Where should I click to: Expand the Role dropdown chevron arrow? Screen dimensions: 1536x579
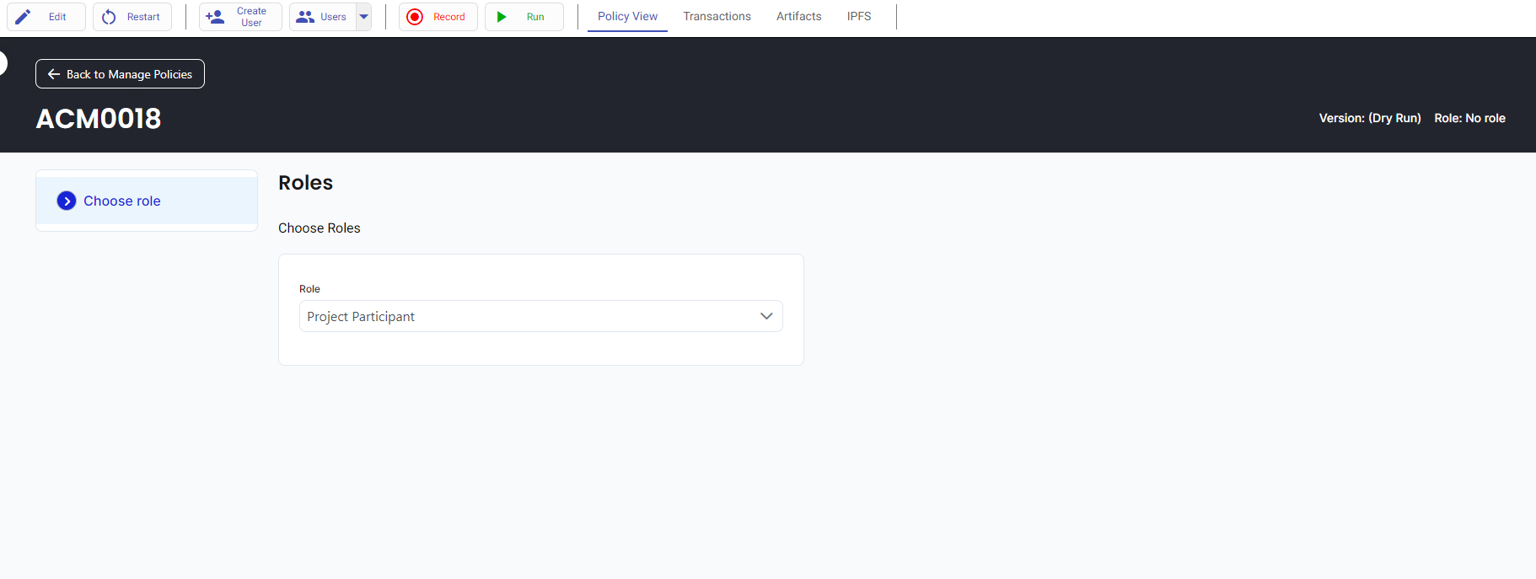tap(766, 316)
